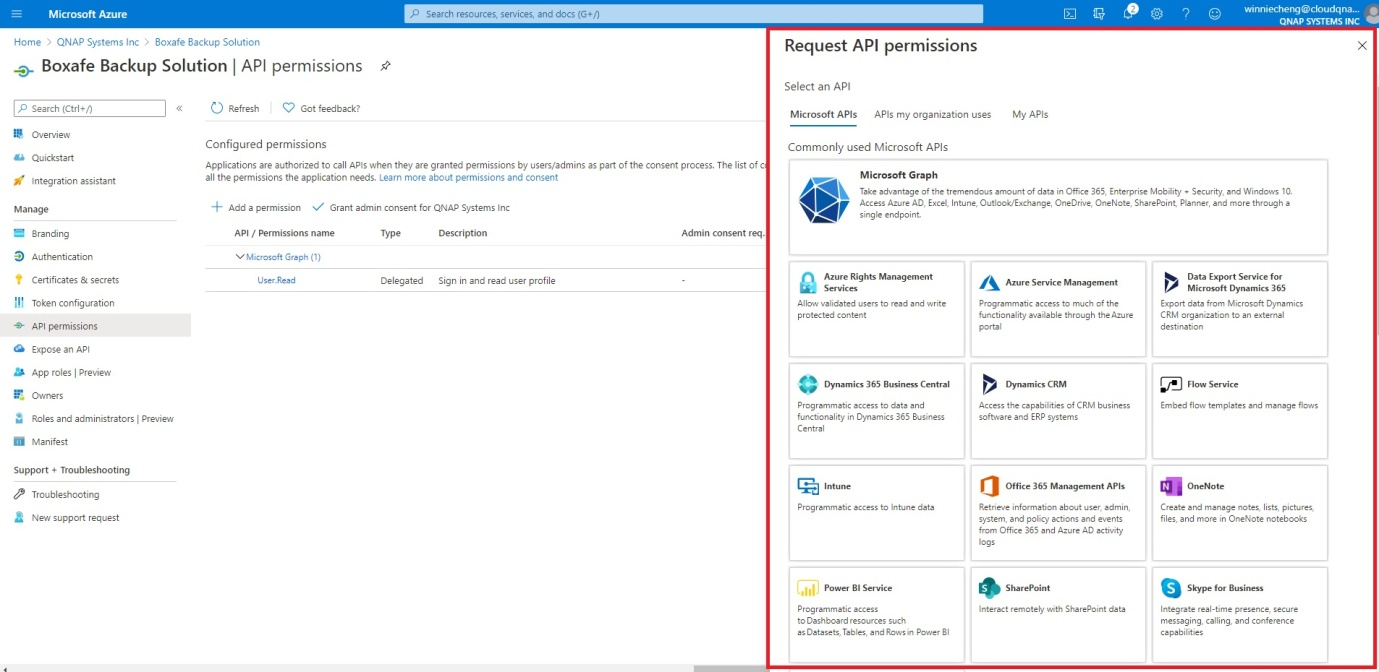Click the Data Export Service icon
Screen dimensions: 1379x672
pos(1171,283)
